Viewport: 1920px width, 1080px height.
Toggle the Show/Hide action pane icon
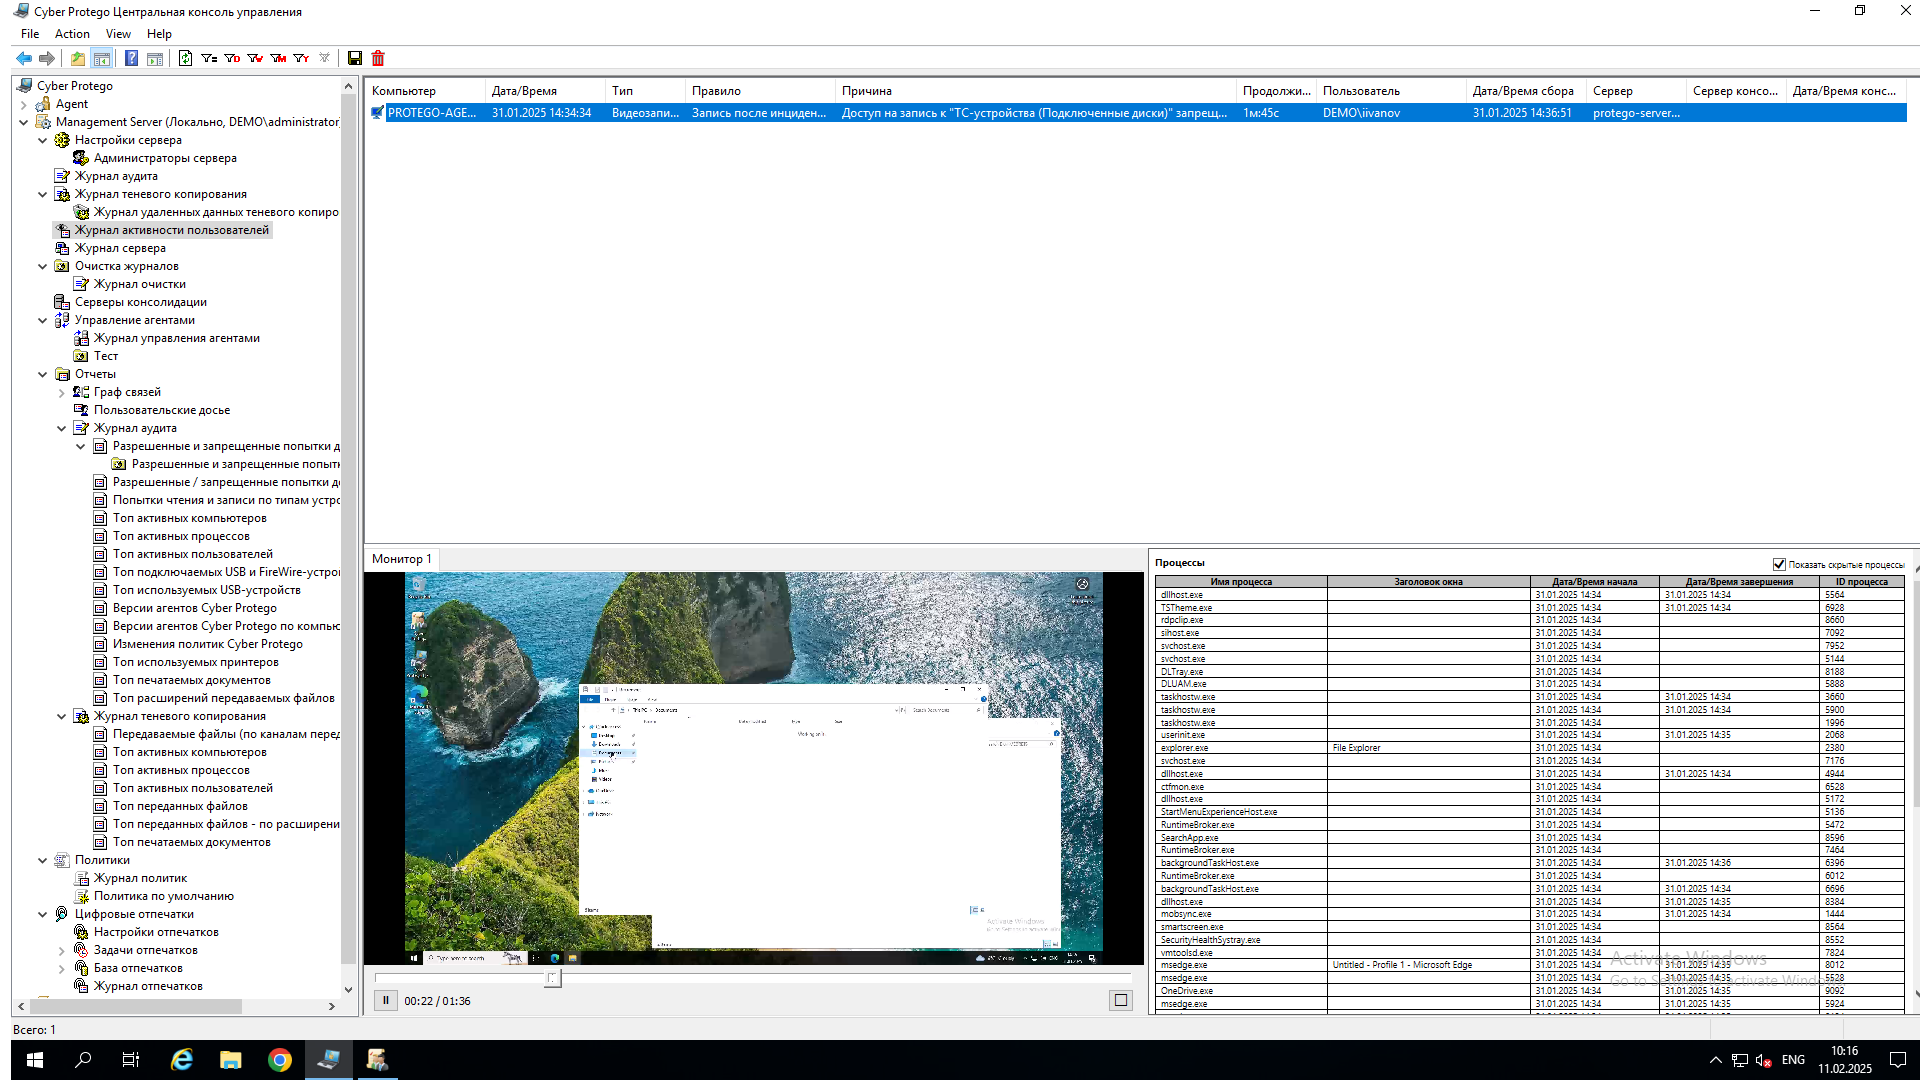tap(155, 58)
